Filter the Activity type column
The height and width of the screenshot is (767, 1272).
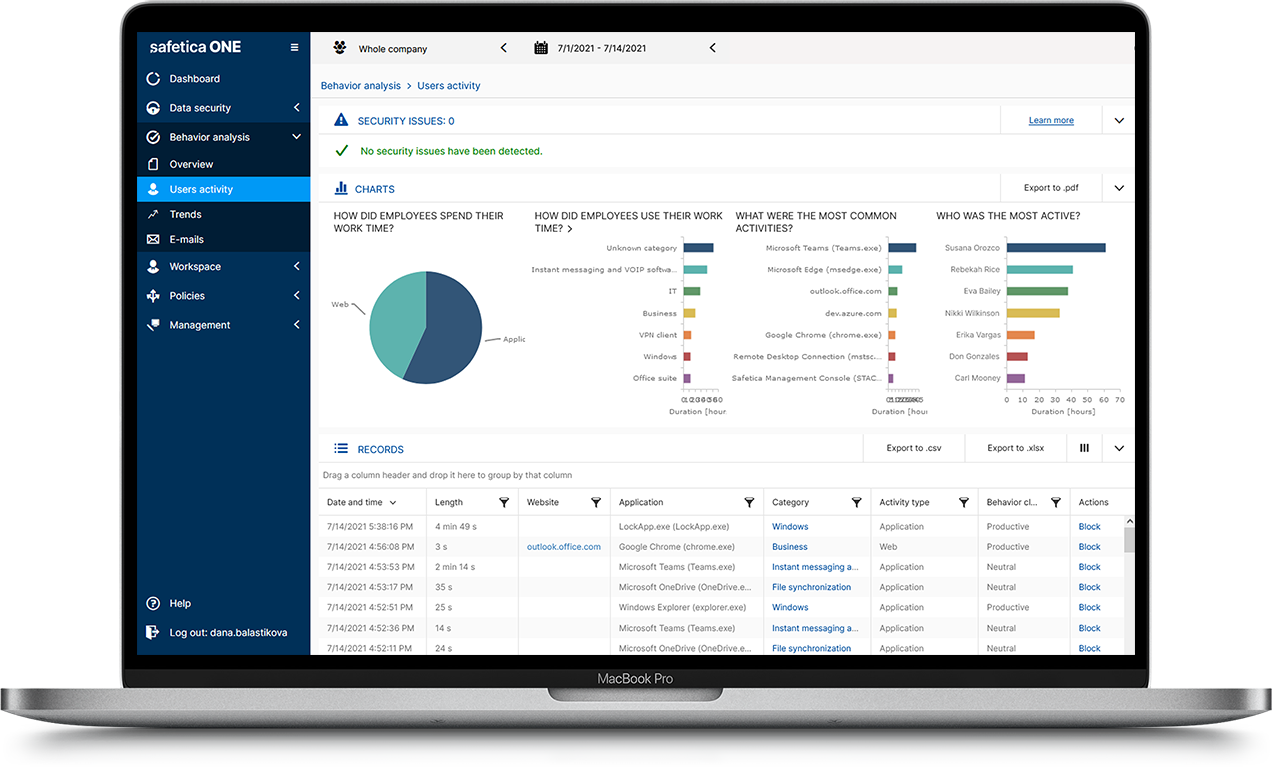(963, 502)
